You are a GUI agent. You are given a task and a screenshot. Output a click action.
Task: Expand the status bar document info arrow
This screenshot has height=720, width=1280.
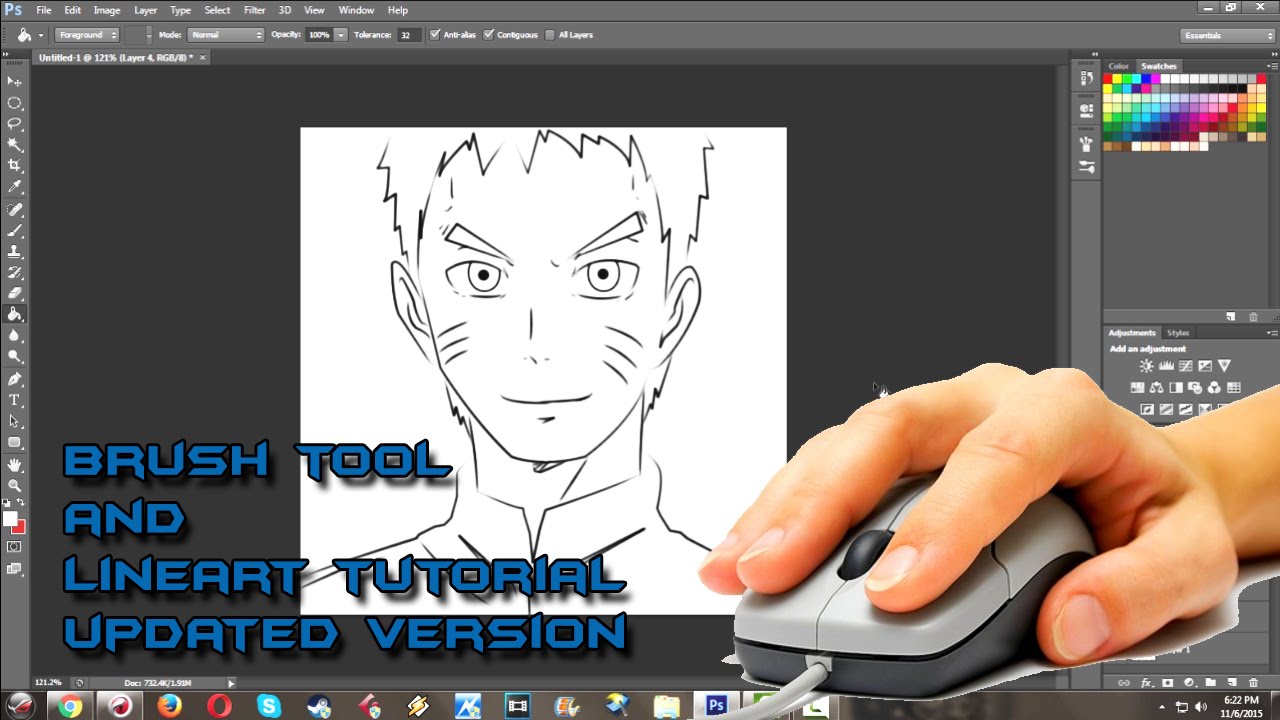(231, 683)
